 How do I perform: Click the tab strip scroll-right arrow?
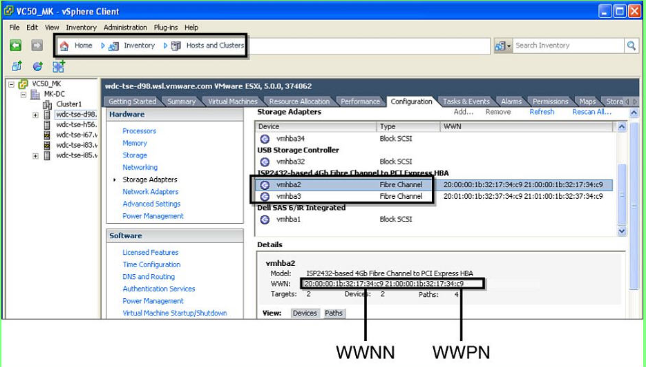click(635, 102)
